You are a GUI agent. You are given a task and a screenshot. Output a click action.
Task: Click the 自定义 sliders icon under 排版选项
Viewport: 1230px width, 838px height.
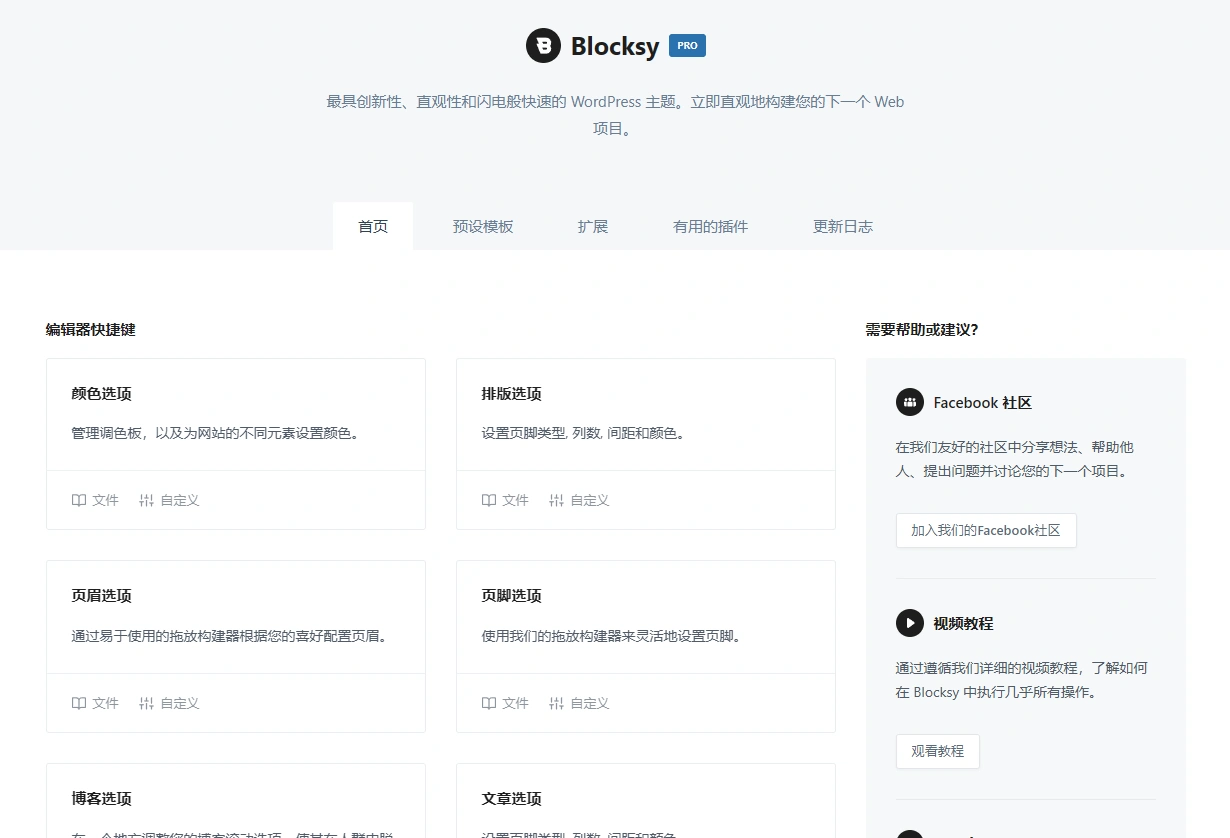tap(556, 500)
